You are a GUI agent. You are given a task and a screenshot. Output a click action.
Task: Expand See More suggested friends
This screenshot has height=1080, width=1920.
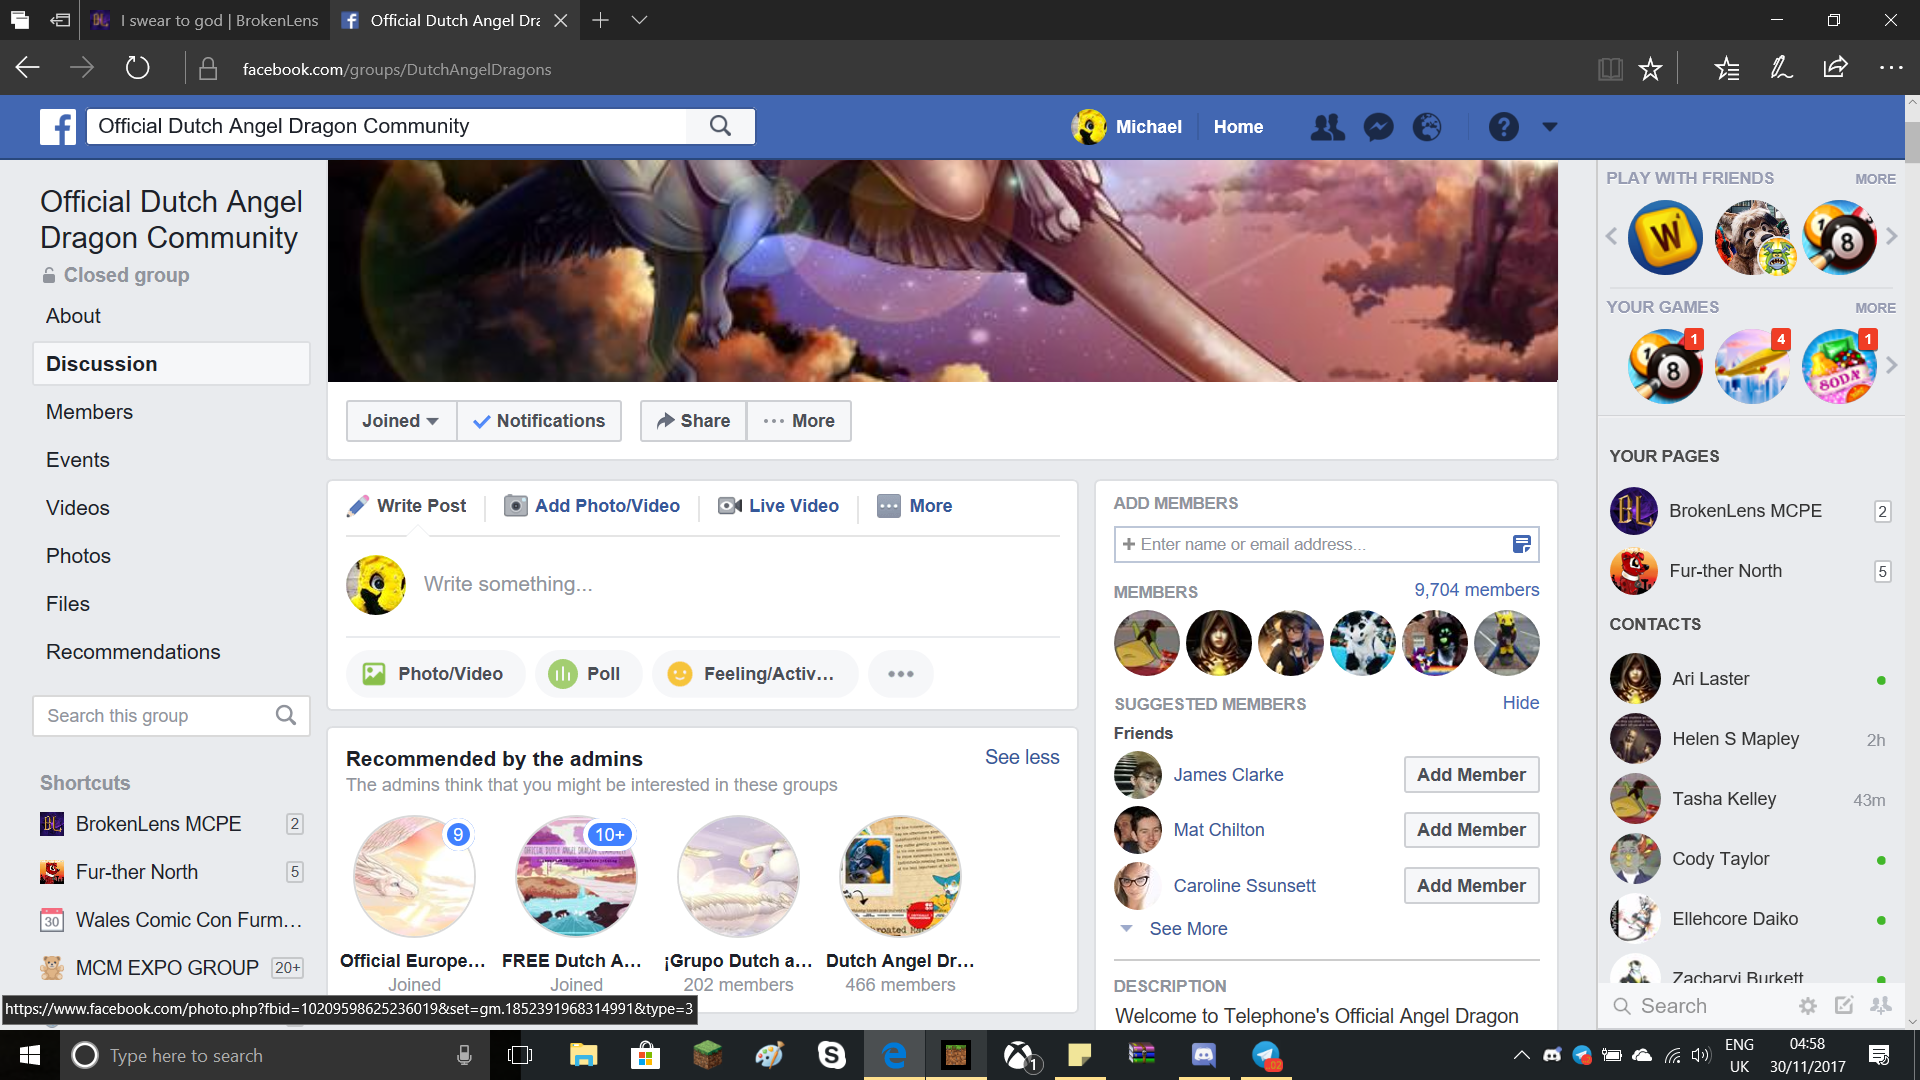pyautogui.click(x=1188, y=929)
